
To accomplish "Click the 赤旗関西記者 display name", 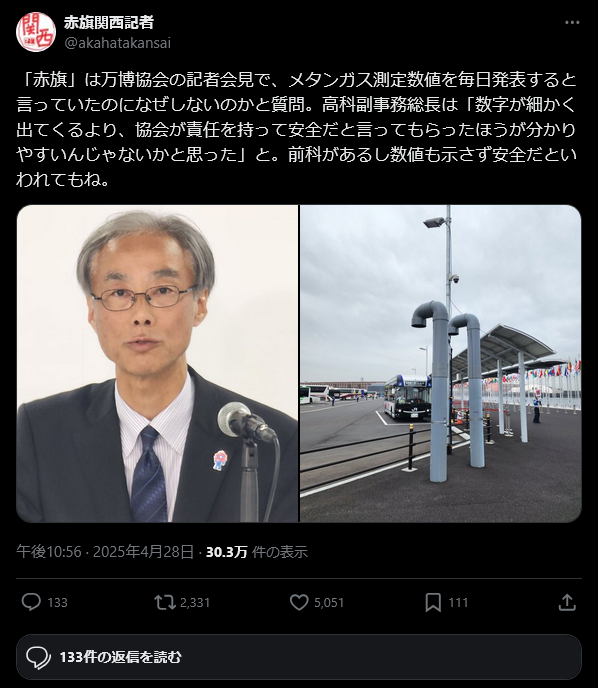I will 109,22.
